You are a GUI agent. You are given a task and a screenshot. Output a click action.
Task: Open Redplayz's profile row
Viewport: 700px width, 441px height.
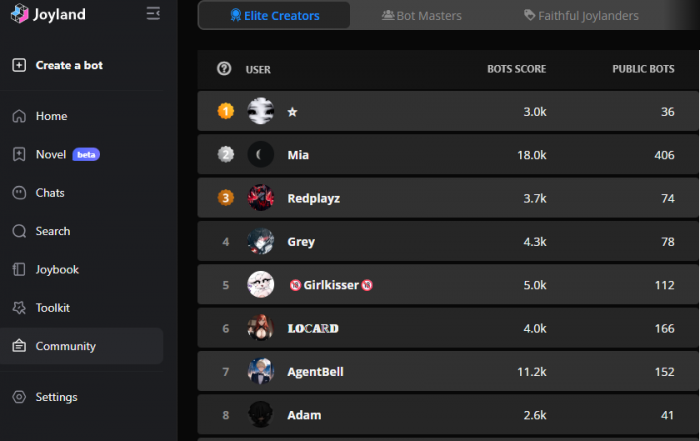[447, 198]
